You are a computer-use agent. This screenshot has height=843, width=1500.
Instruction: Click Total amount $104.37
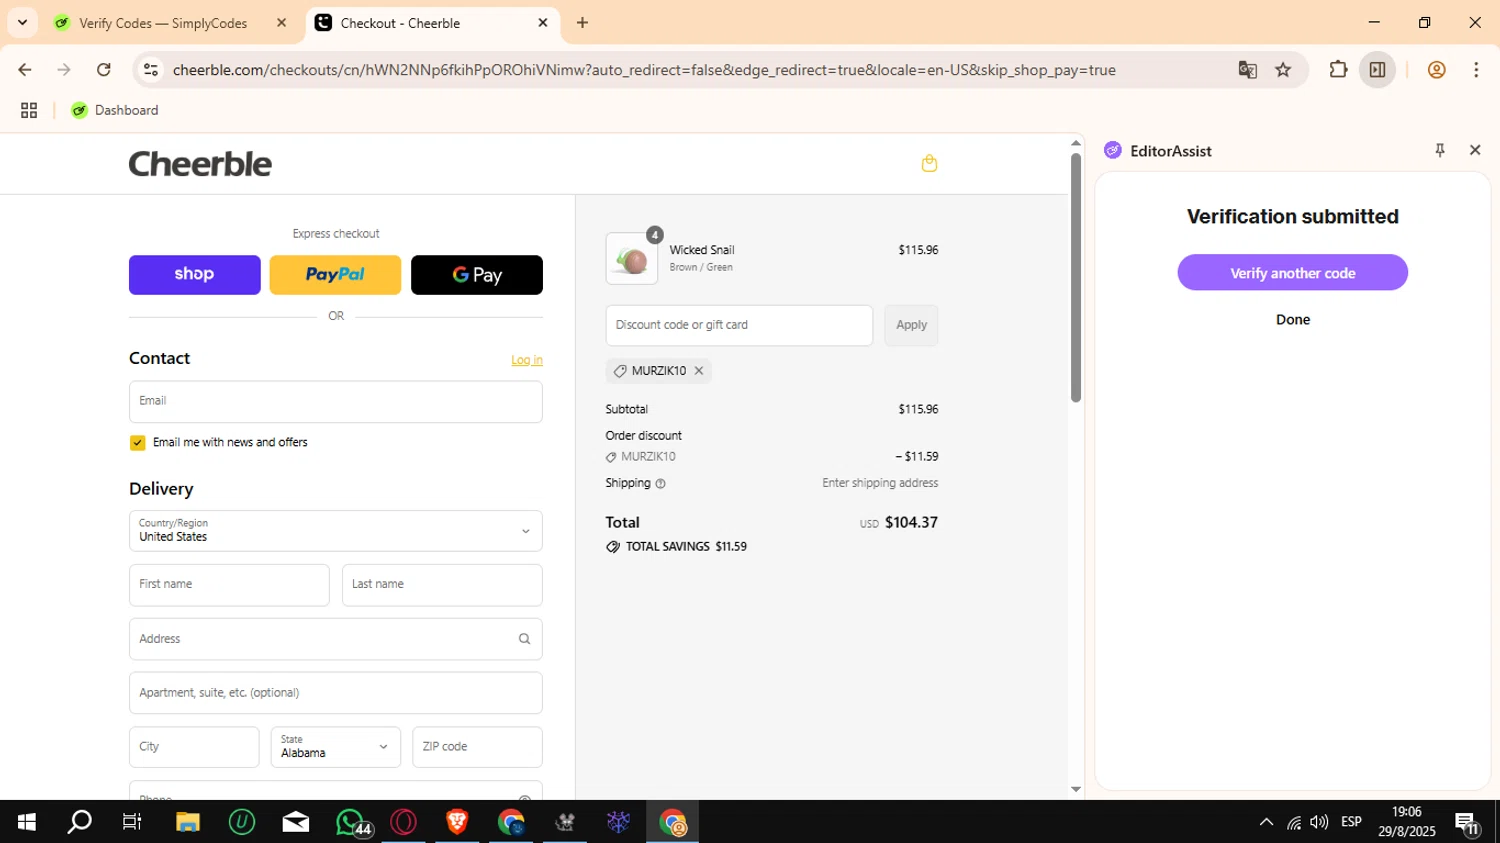tap(911, 523)
